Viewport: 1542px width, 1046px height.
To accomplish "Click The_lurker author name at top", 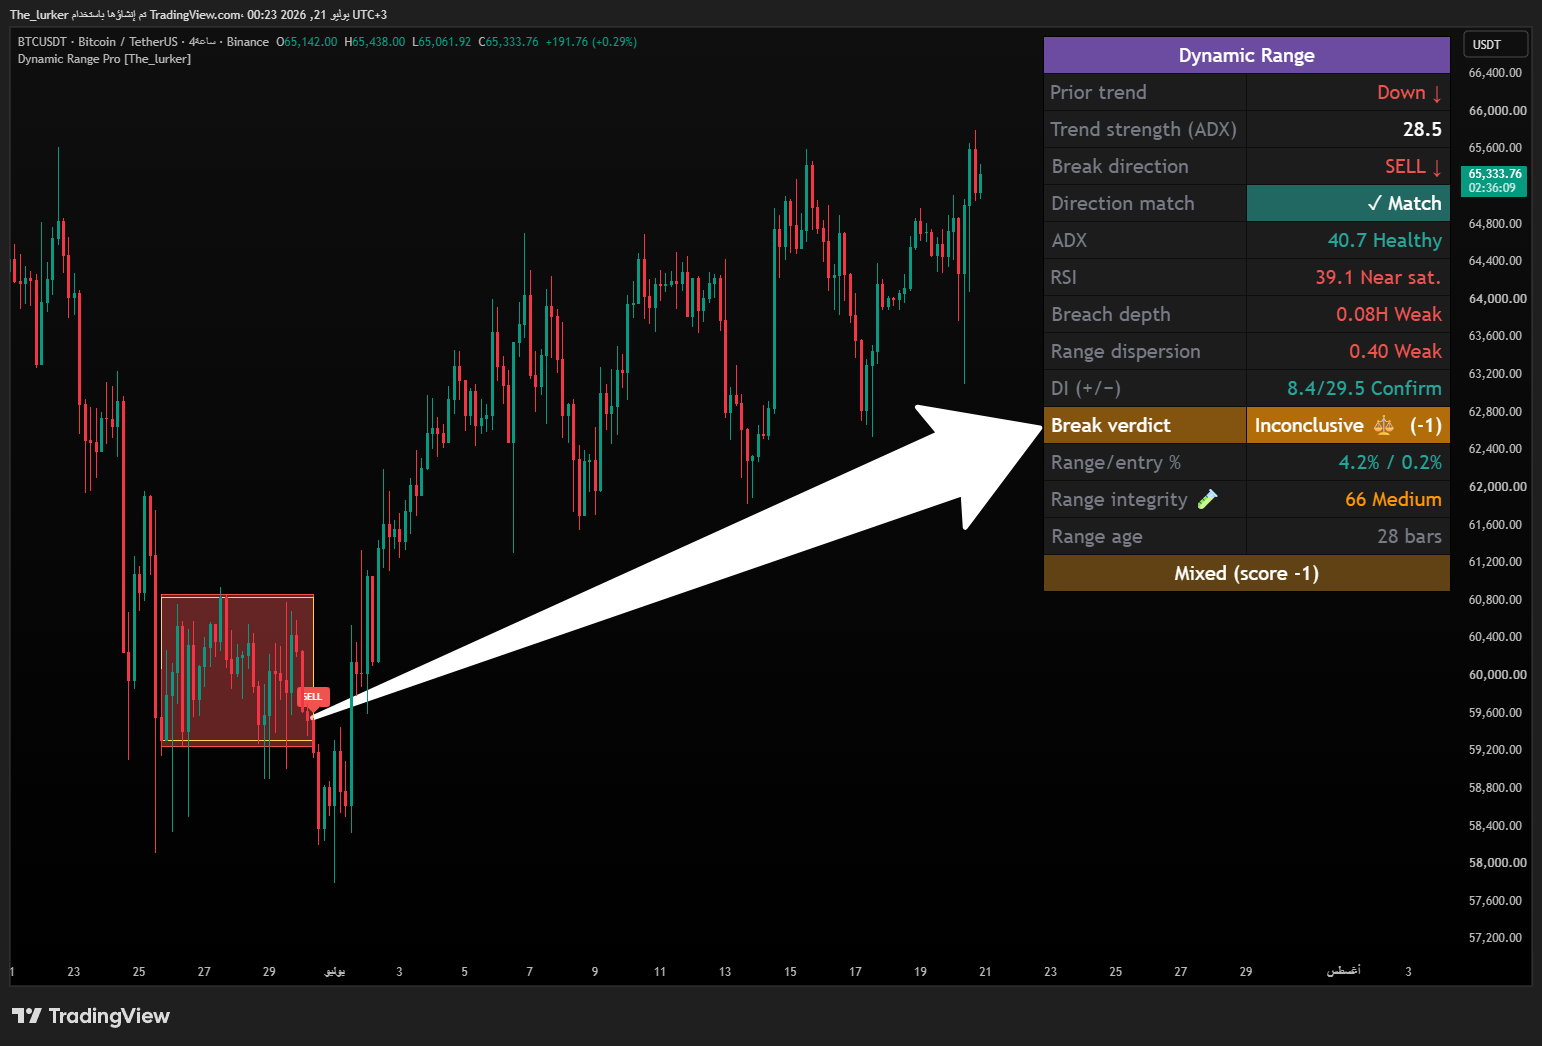I will point(39,15).
